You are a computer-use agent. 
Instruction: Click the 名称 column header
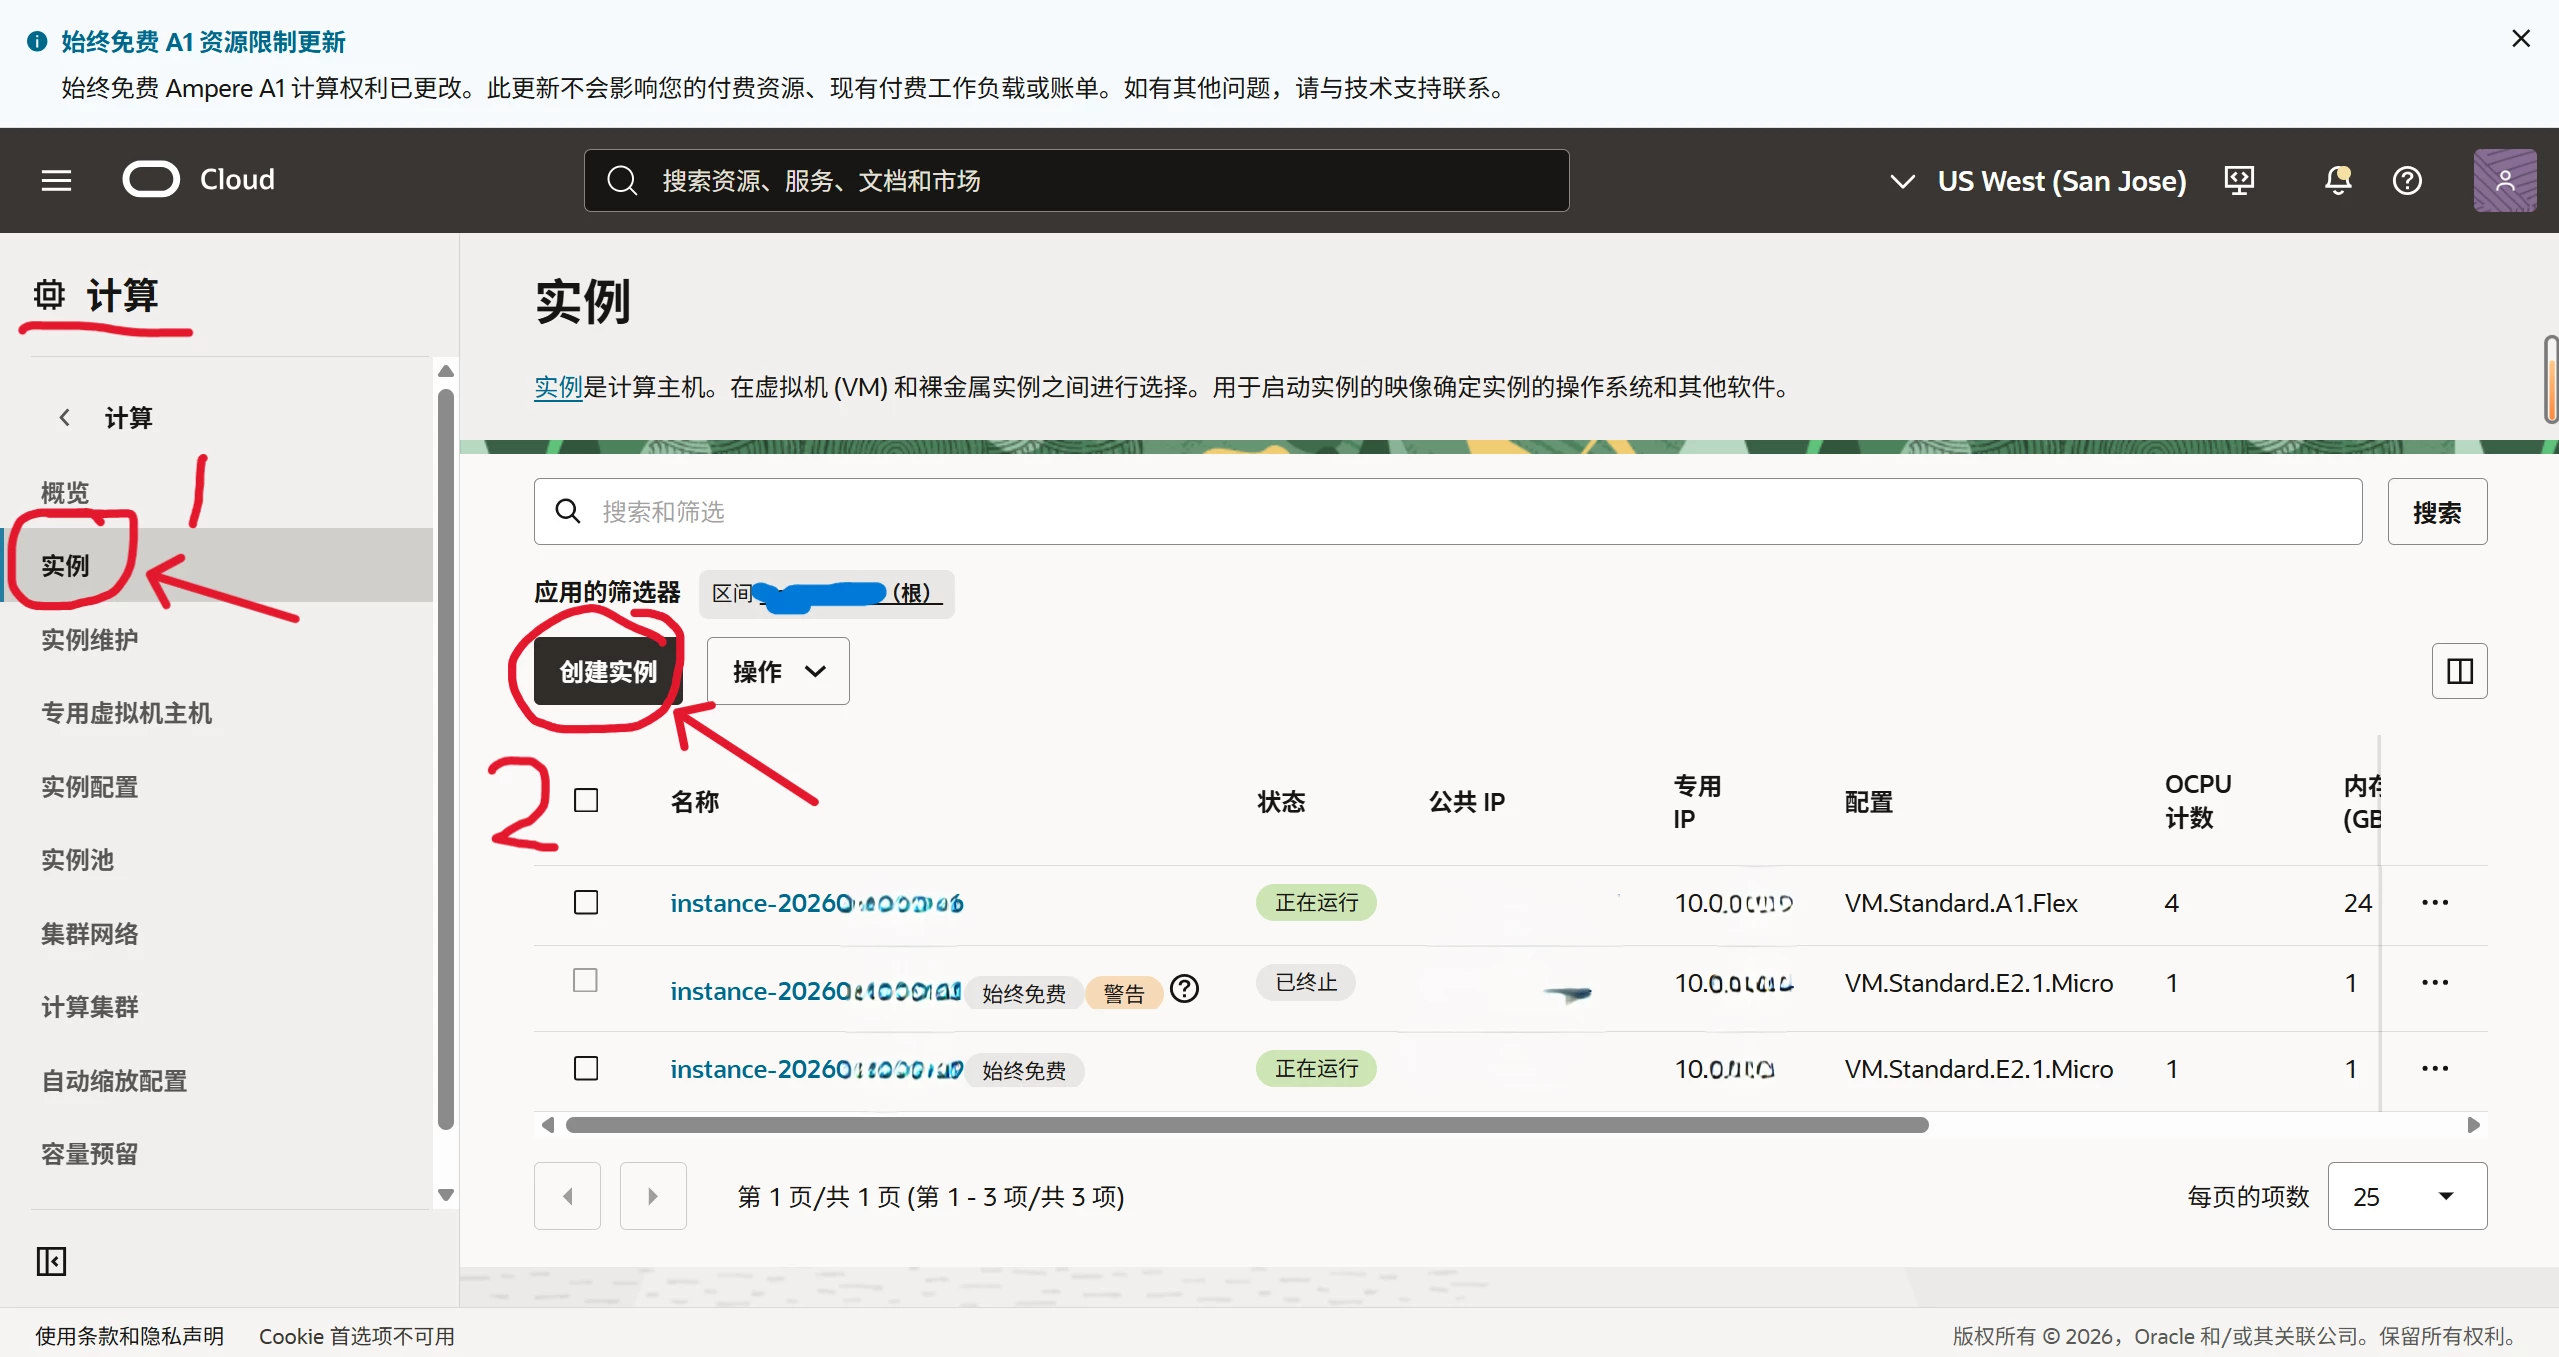(x=695, y=802)
